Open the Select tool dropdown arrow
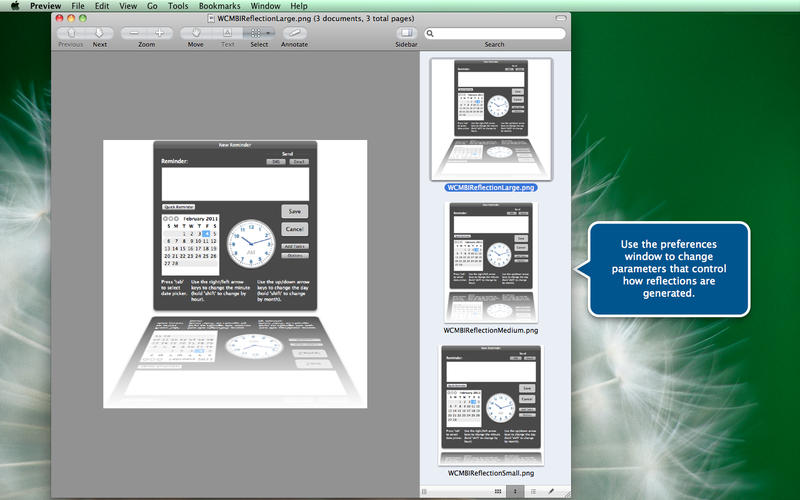Image resolution: width=800 pixels, height=500 pixels. [269, 33]
